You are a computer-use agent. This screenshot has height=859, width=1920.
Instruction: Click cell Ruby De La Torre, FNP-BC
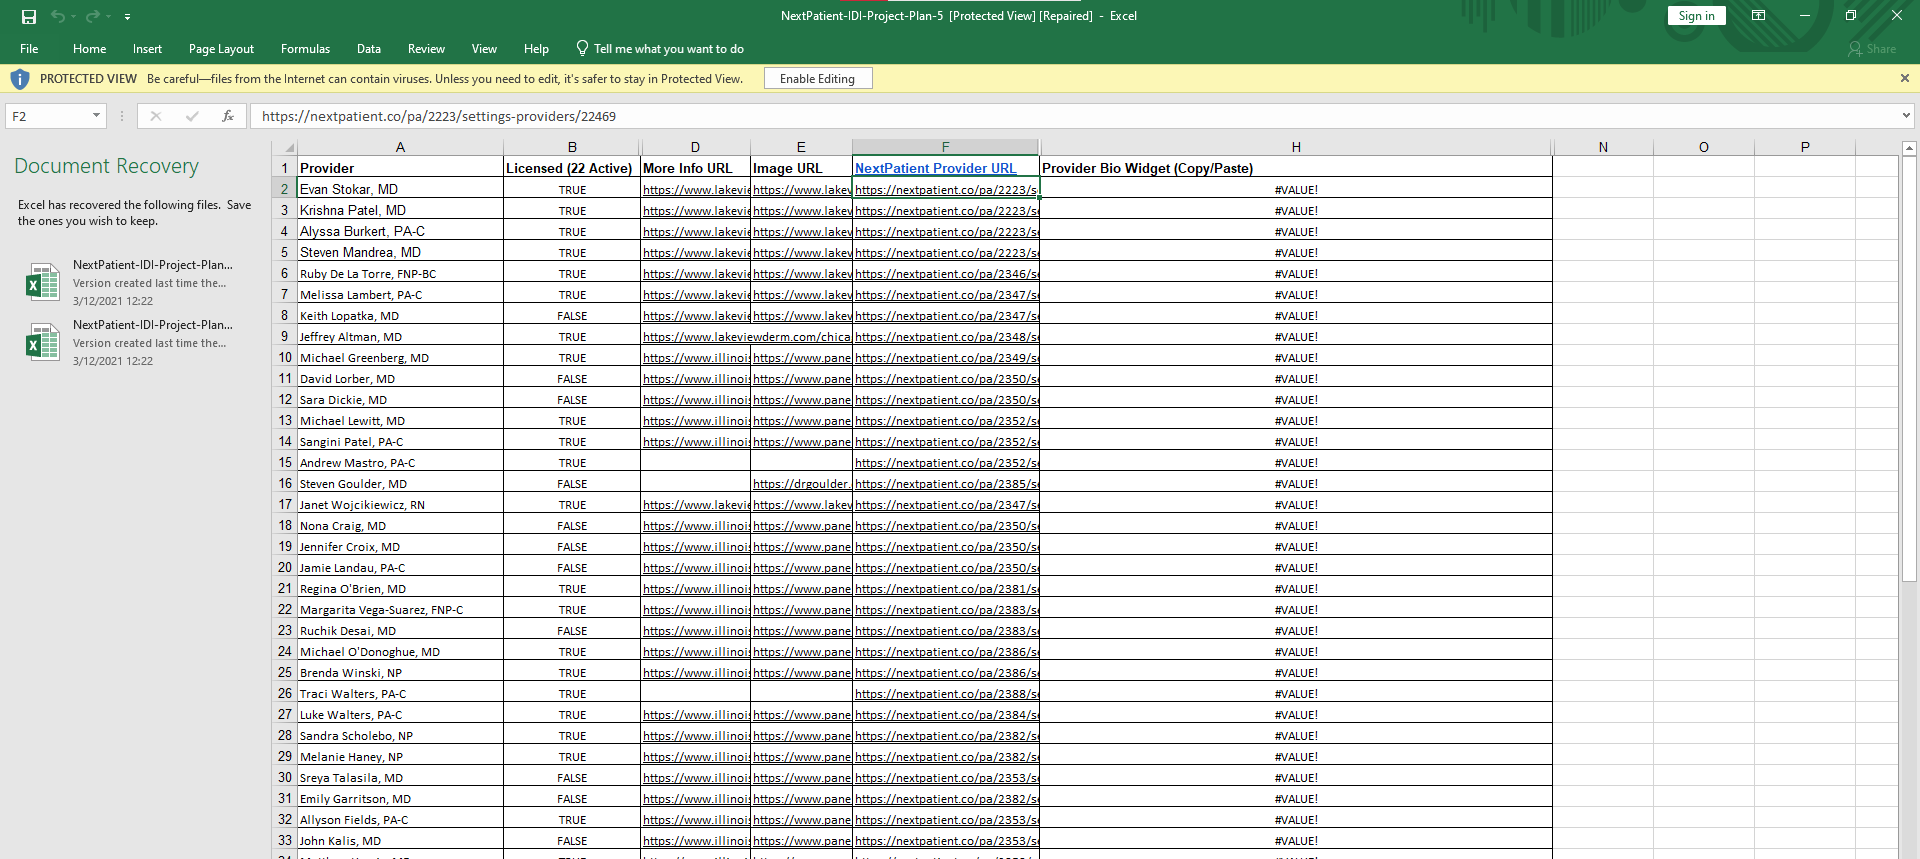point(400,274)
